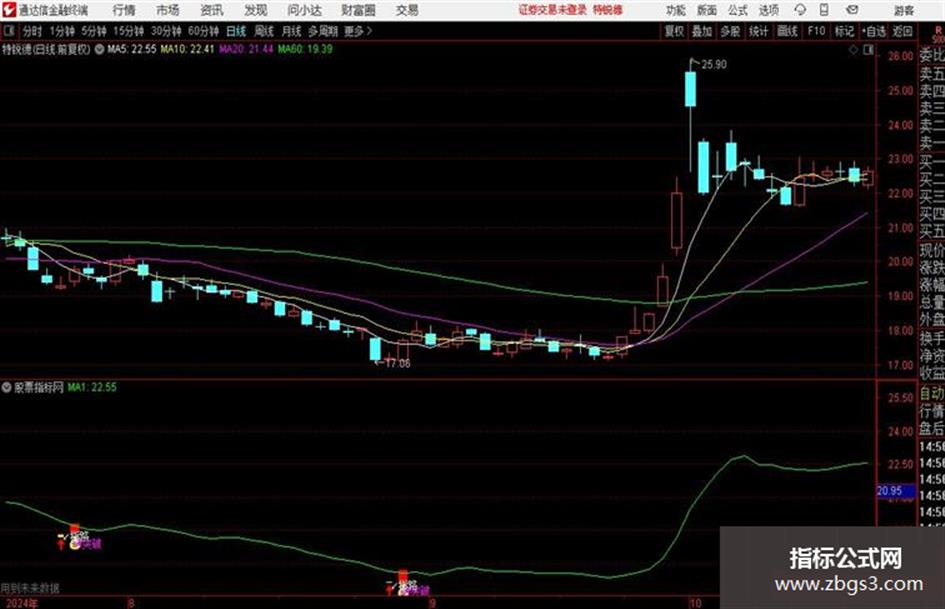Click the 游客 guest account label
This screenshot has width=945, height=609.
pos(903,10)
